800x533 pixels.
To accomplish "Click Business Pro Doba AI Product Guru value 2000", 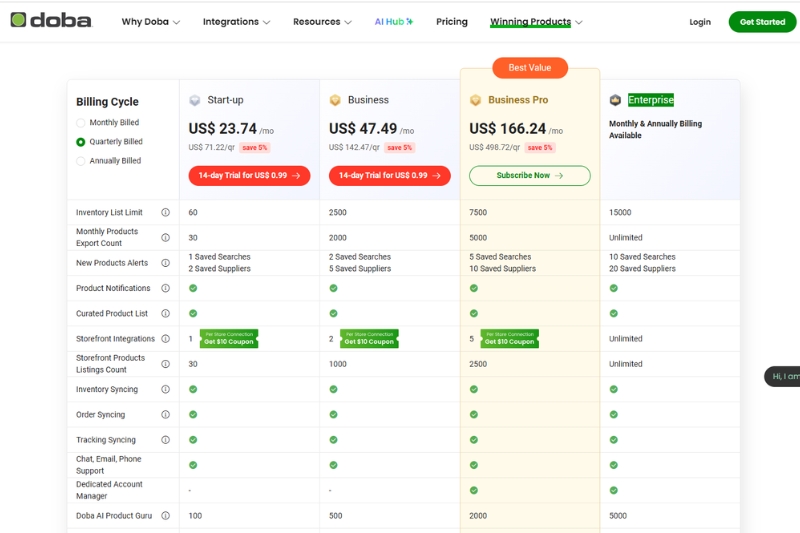I will pos(478,516).
